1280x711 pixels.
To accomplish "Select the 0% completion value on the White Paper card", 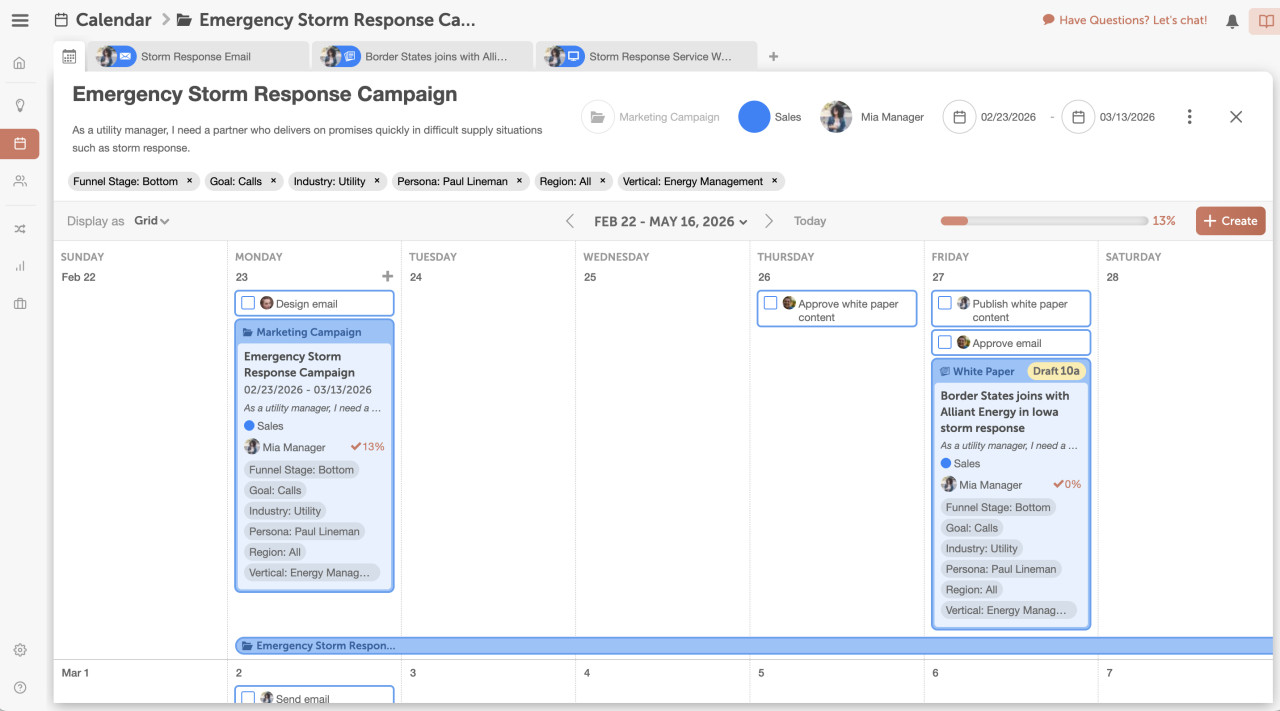I will (1067, 484).
